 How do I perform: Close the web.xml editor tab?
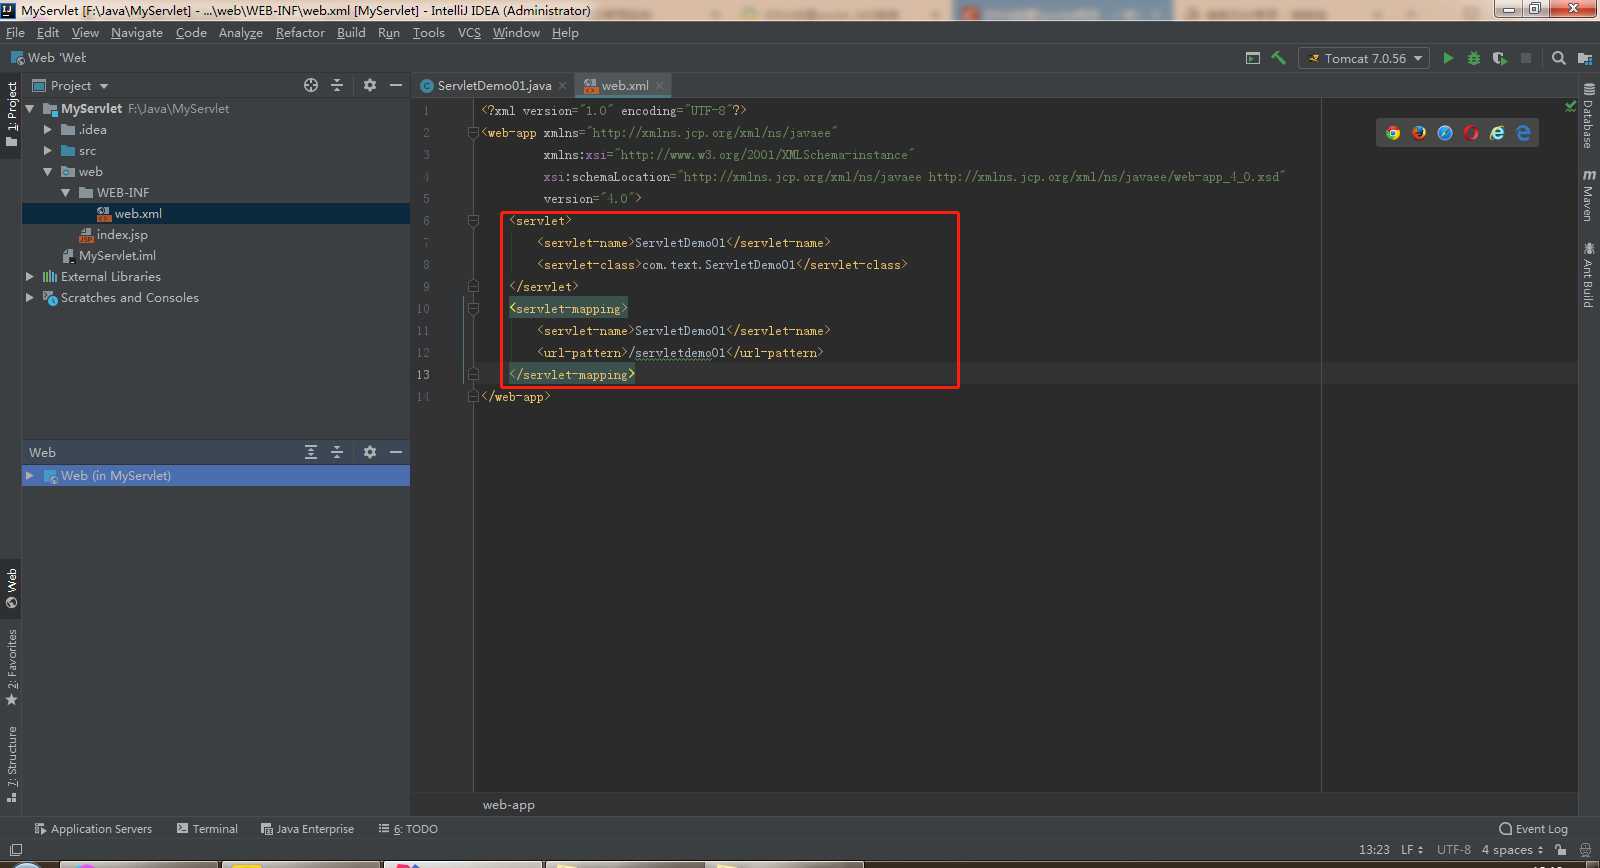point(659,86)
